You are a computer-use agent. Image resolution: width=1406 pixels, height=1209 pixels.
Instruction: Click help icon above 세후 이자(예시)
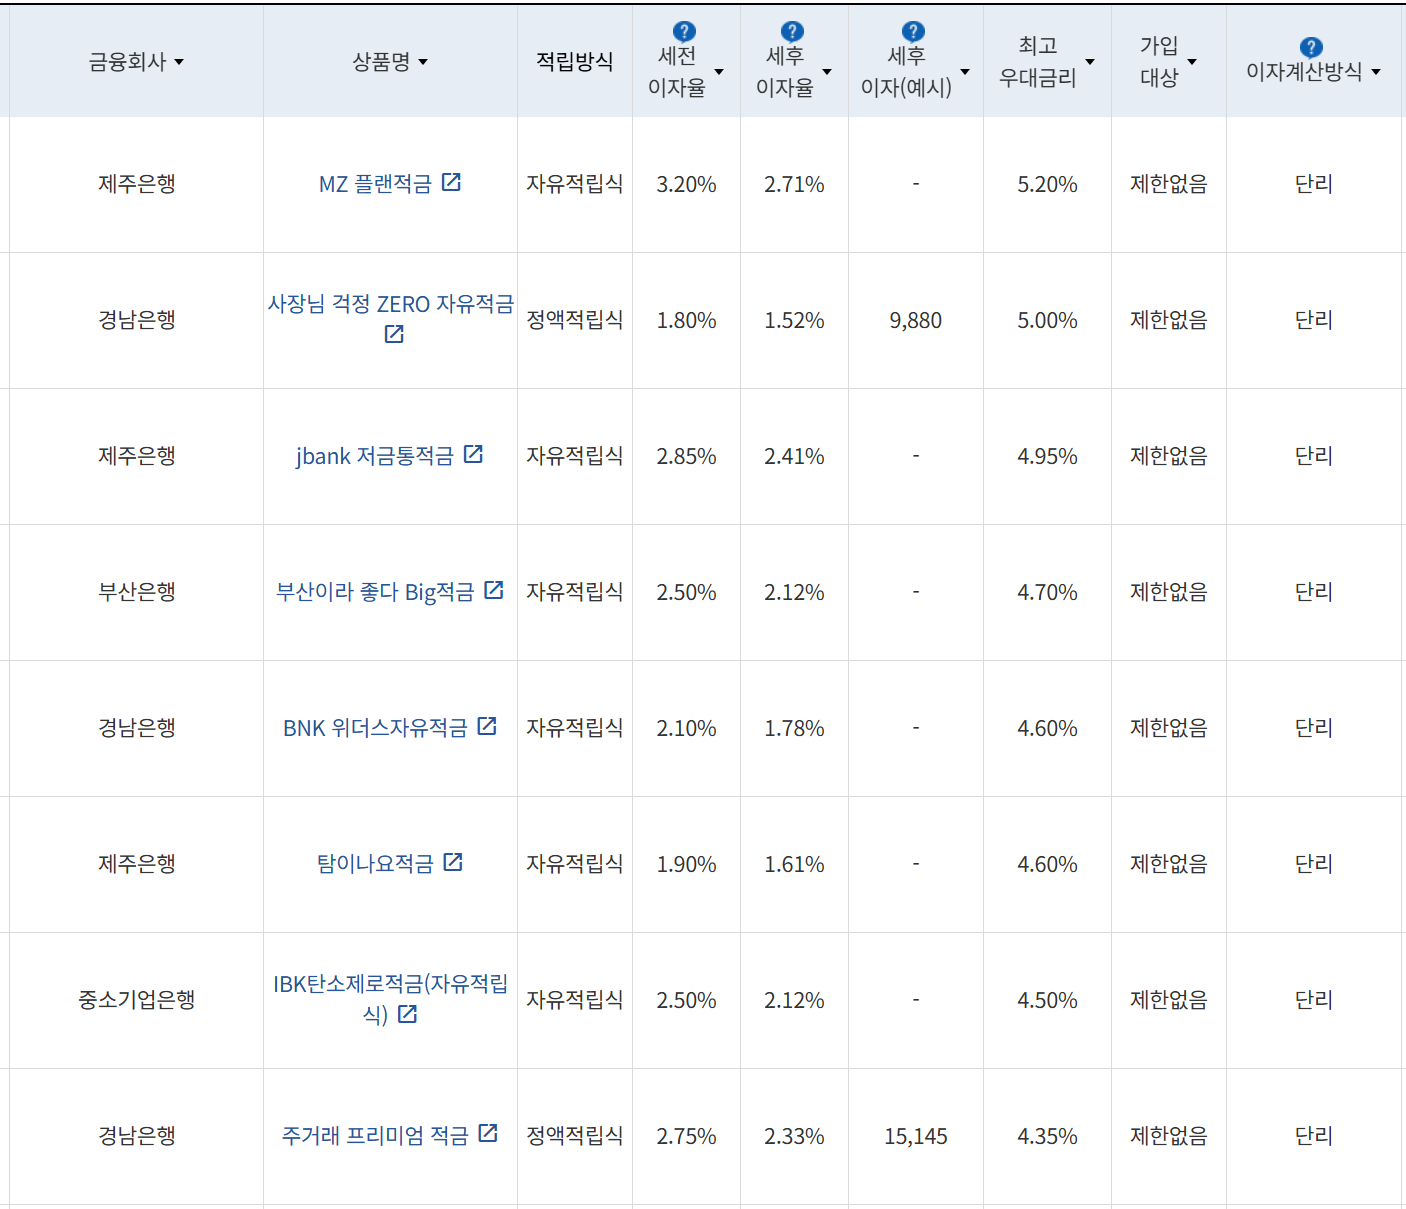[x=913, y=32]
